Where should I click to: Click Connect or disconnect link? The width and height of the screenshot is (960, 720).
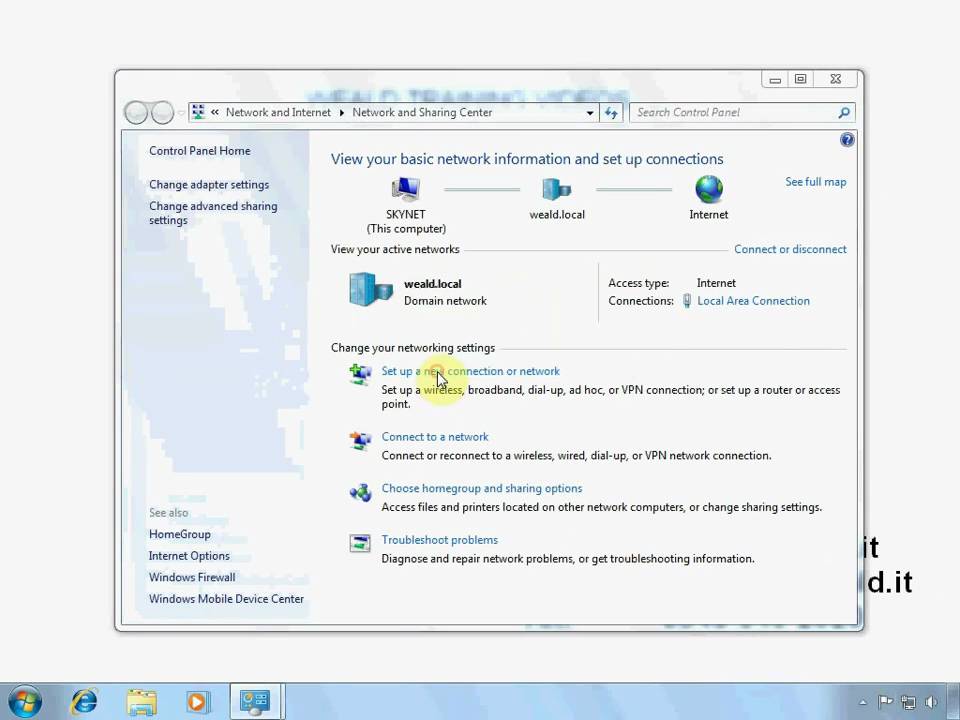[790, 249]
